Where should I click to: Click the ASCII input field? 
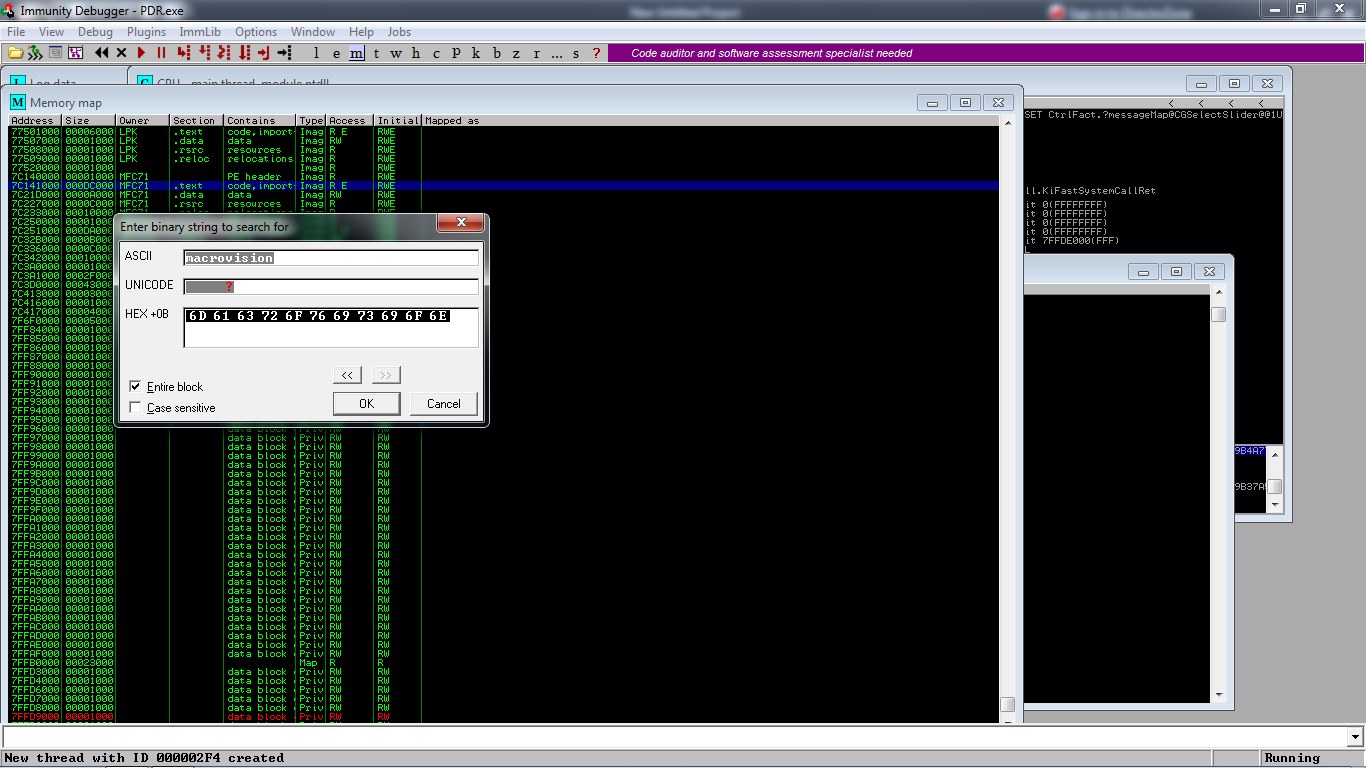coord(331,258)
